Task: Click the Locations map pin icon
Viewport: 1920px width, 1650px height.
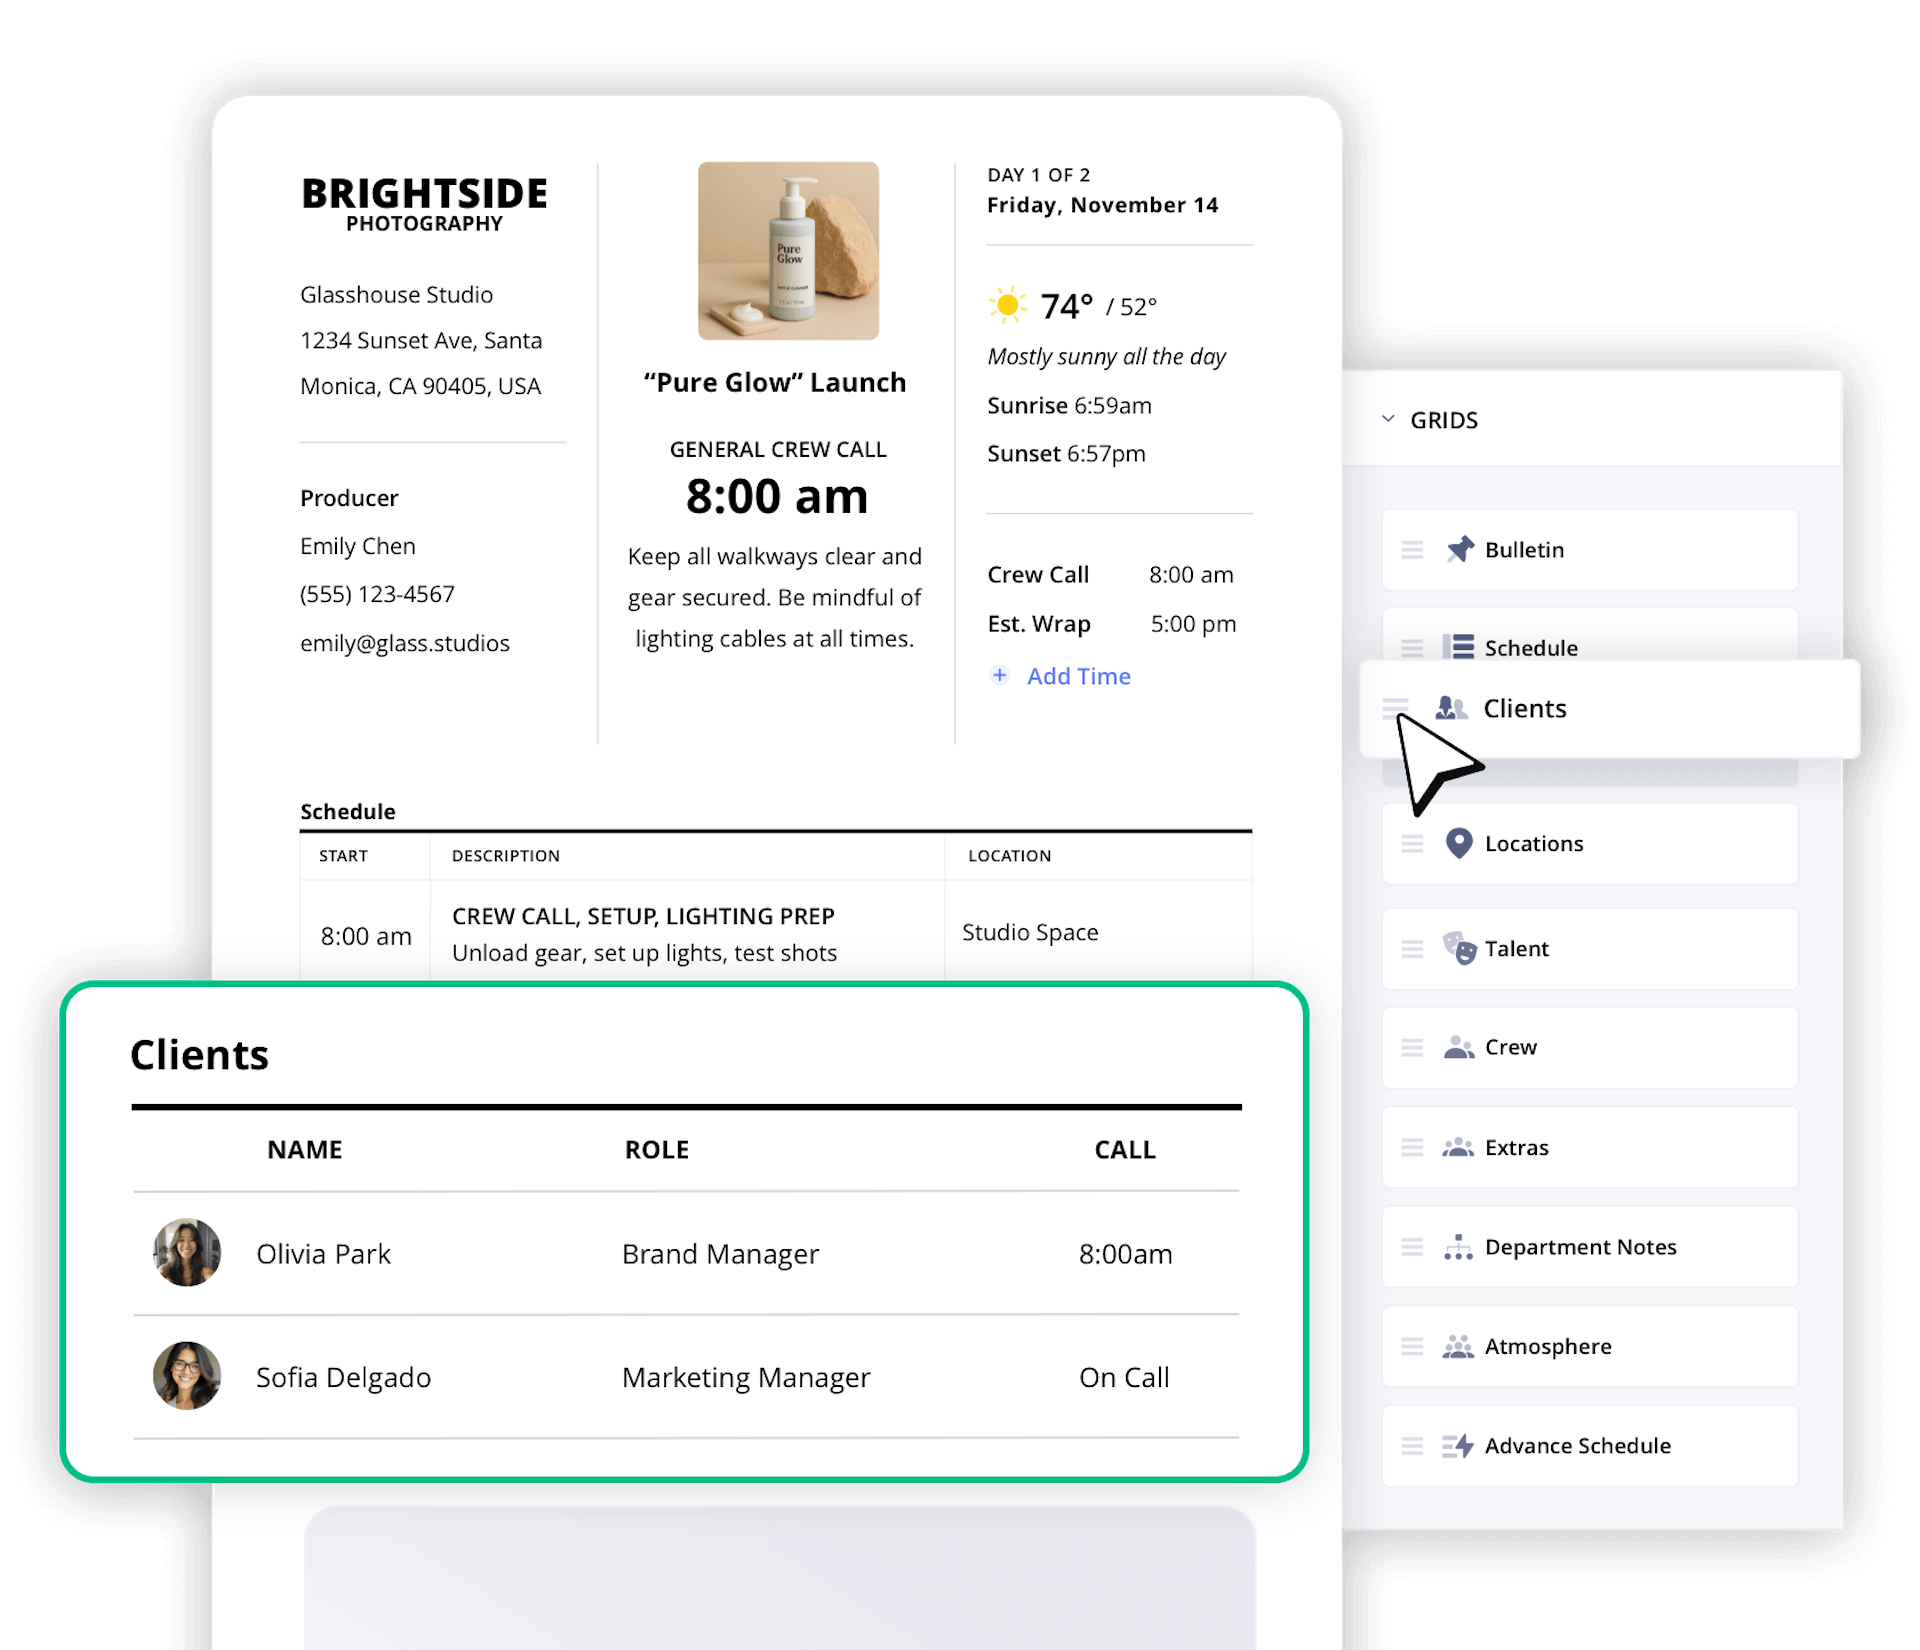Action: pyautogui.click(x=1459, y=843)
